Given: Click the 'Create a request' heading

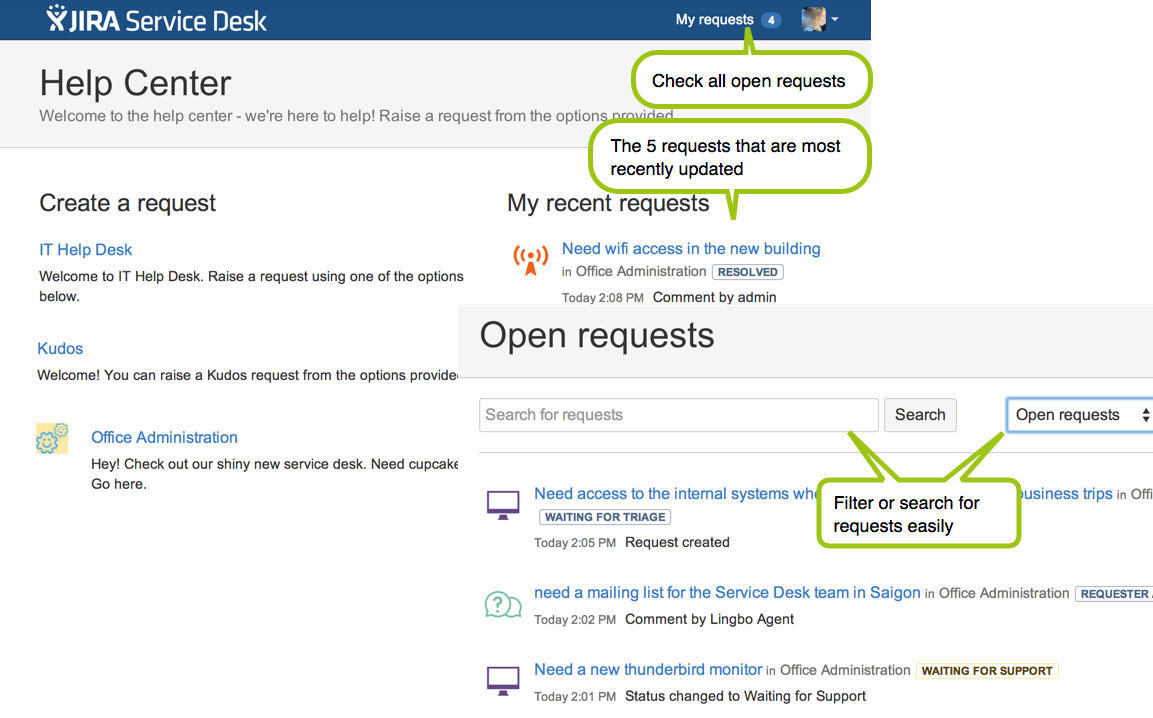Looking at the screenshot, I should [x=127, y=203].
